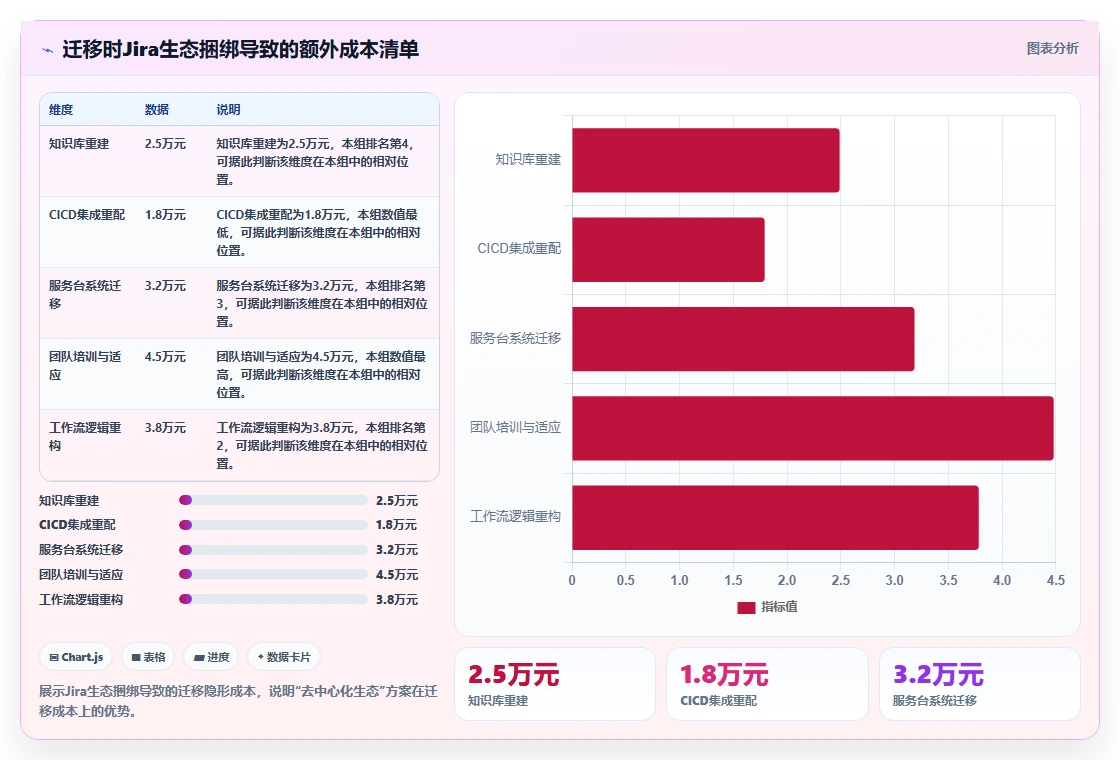Click 团队培训与适应 label in progress list
The width and height of the screenshot is (1120, 760).
[x=81, y=574]
